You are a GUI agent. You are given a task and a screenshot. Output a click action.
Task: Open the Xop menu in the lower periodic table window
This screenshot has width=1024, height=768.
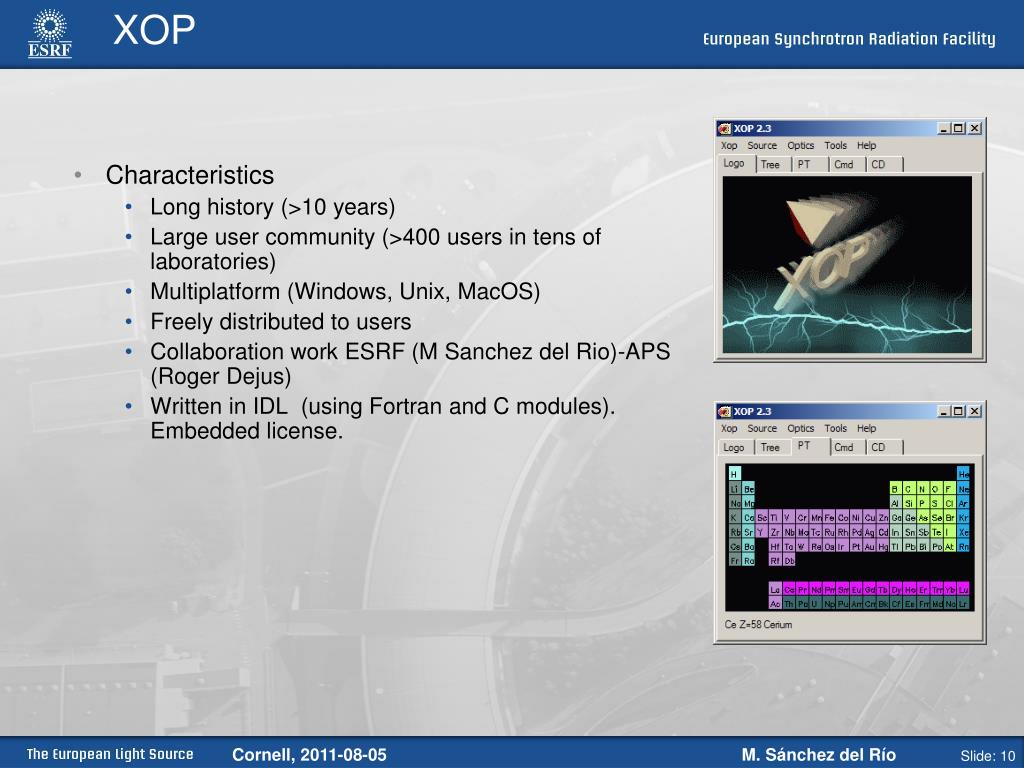tap(729, 428)
